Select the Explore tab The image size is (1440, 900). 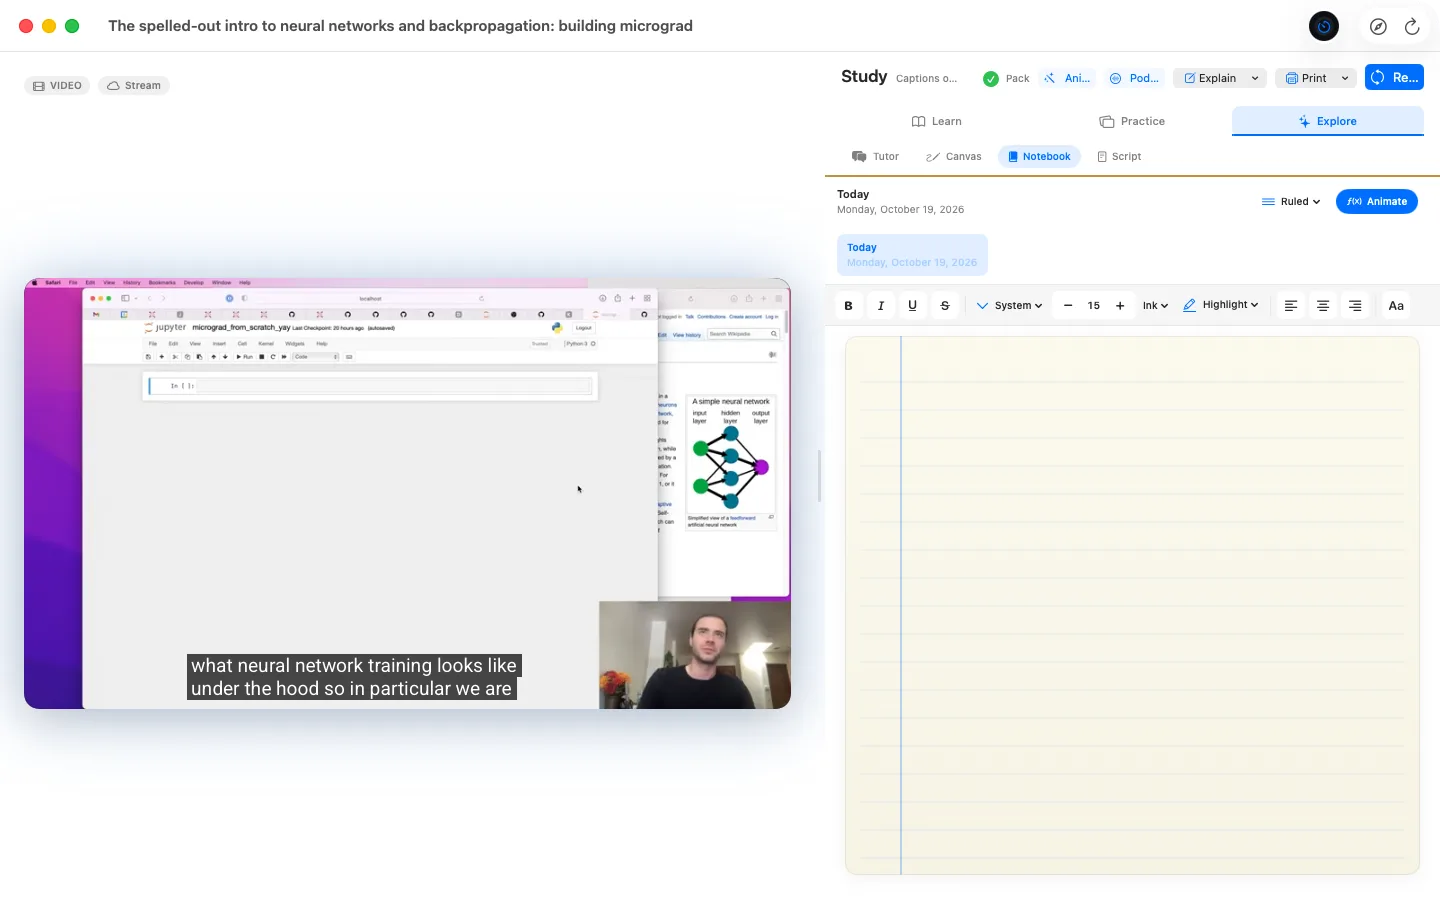point(1327,122)
